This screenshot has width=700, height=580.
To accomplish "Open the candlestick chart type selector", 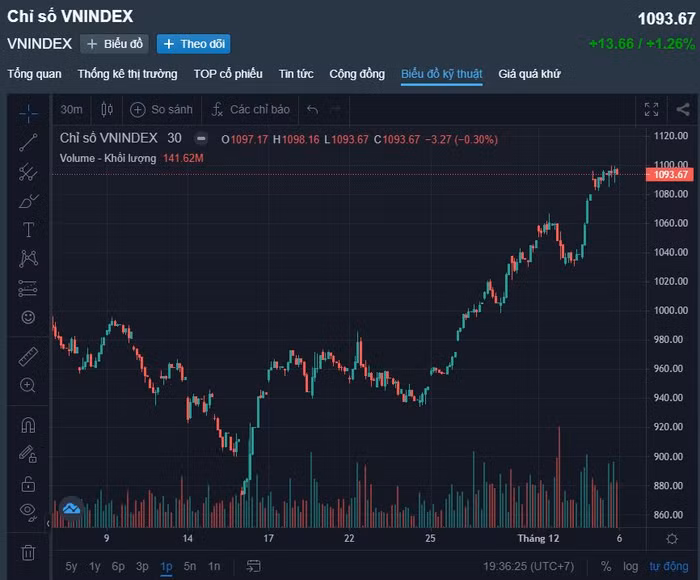I will coord(107,109).
